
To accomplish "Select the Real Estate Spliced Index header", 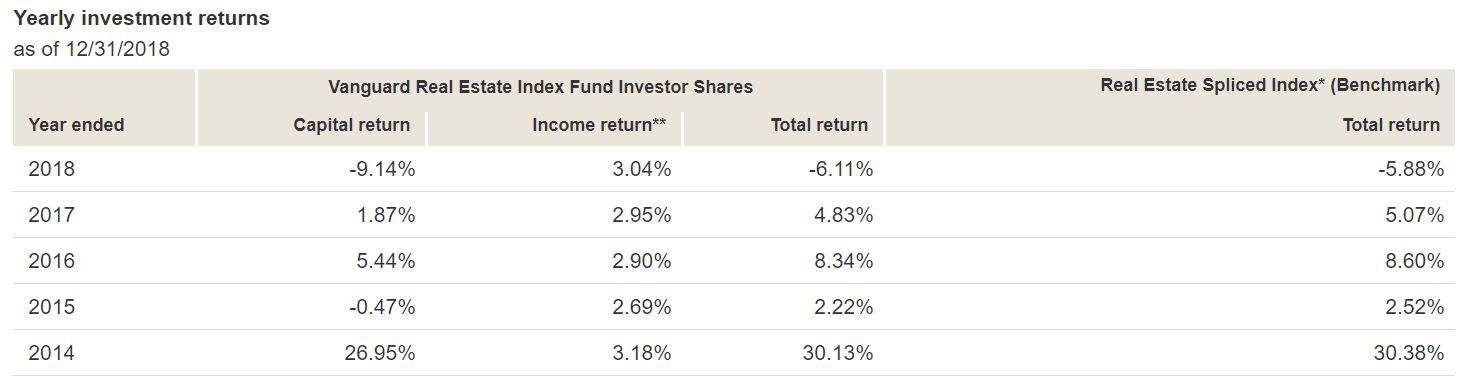I will click(1270, 86).
